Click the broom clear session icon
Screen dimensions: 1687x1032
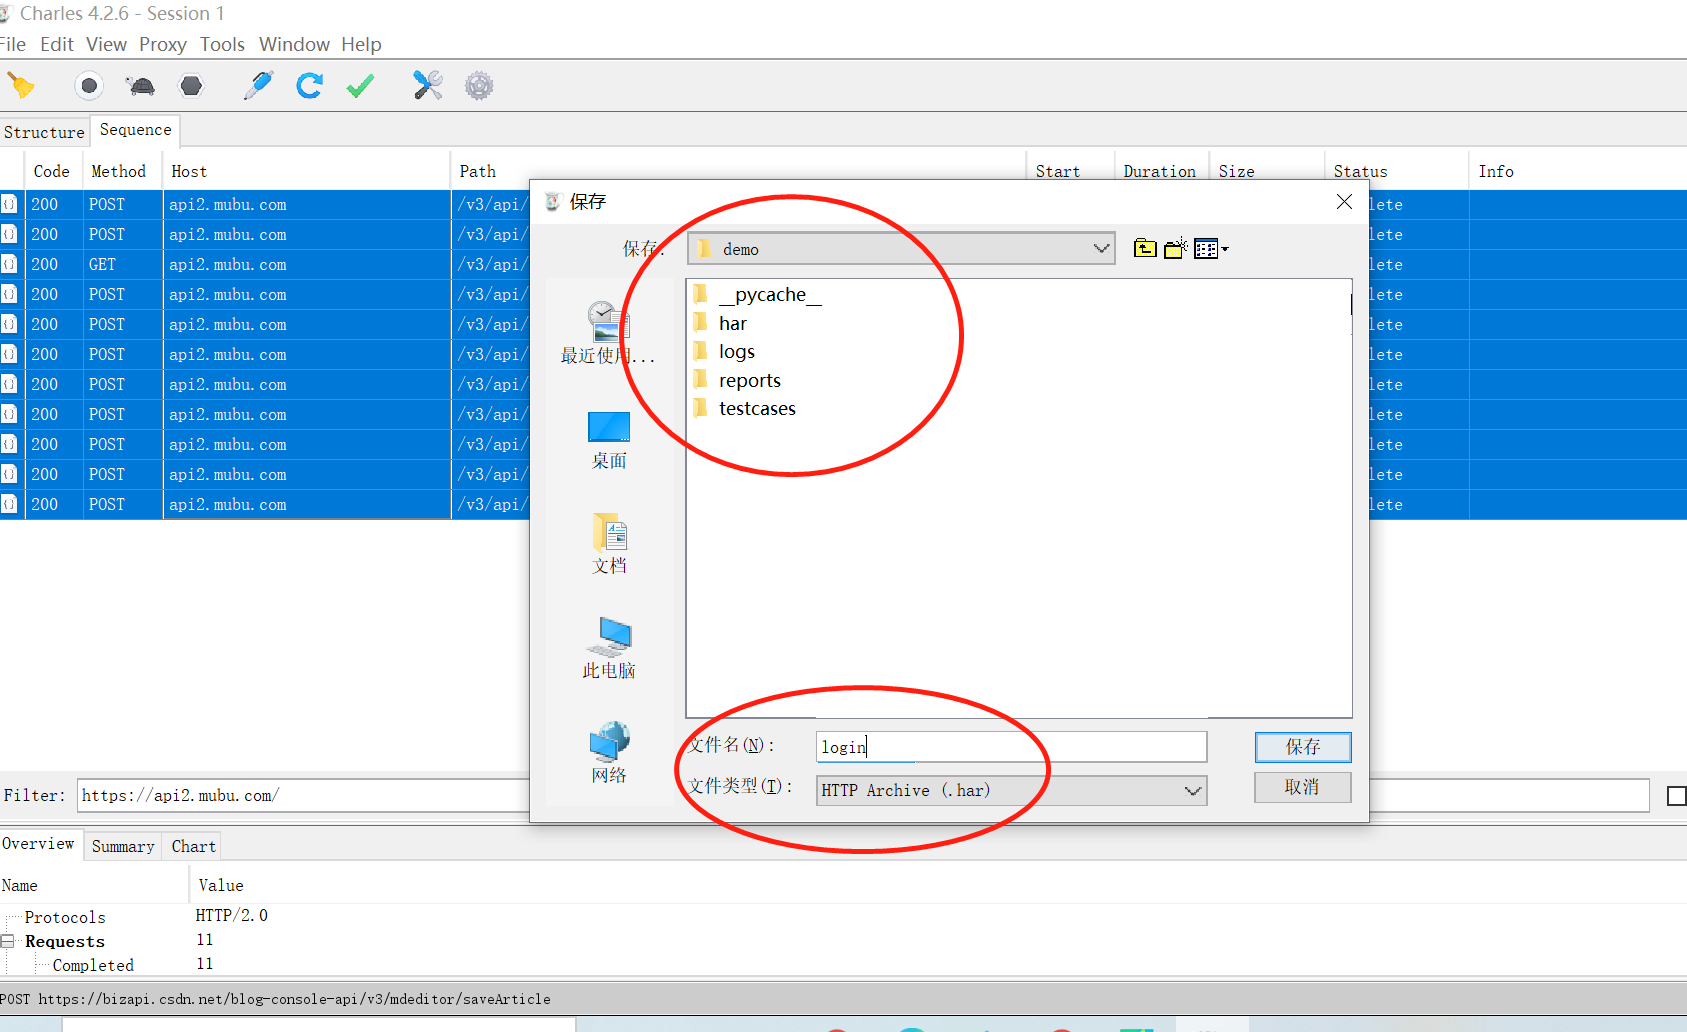coord(21,86)
